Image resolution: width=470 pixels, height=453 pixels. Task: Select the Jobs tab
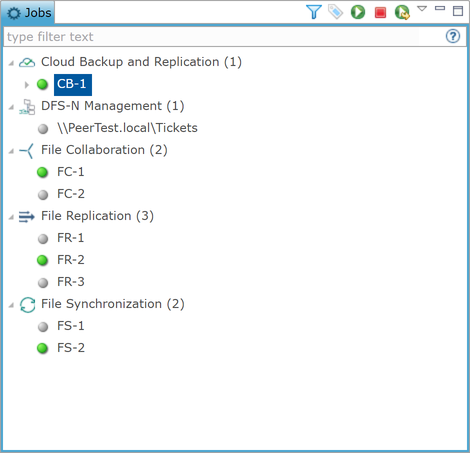[28, 13]
